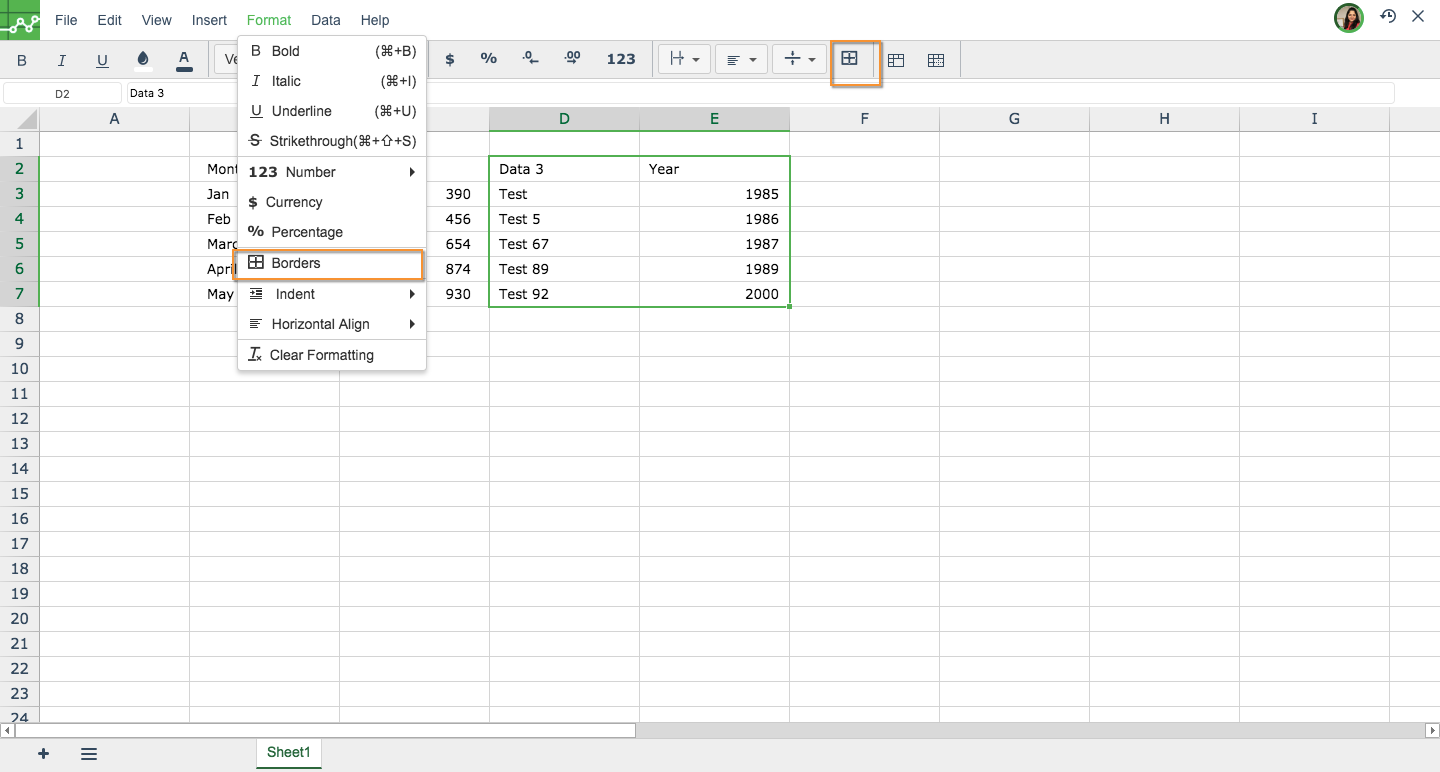Decrease decimal places in the toolbar

coord(531,59)
